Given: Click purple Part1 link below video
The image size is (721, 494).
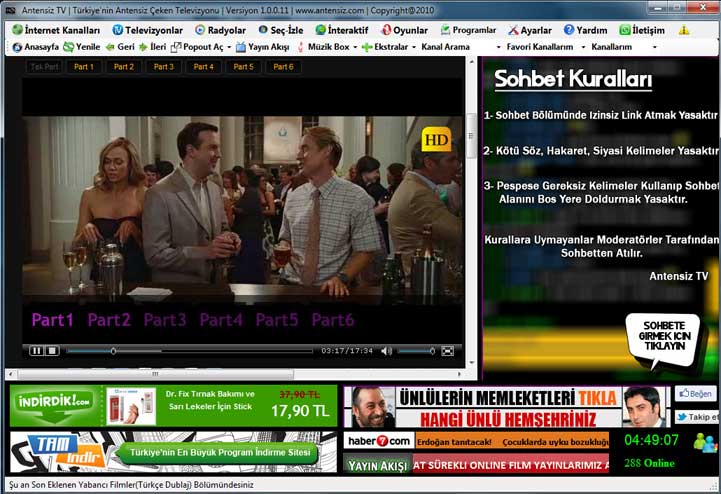Looking at the screenshot, I should click(x=52, y=320).
